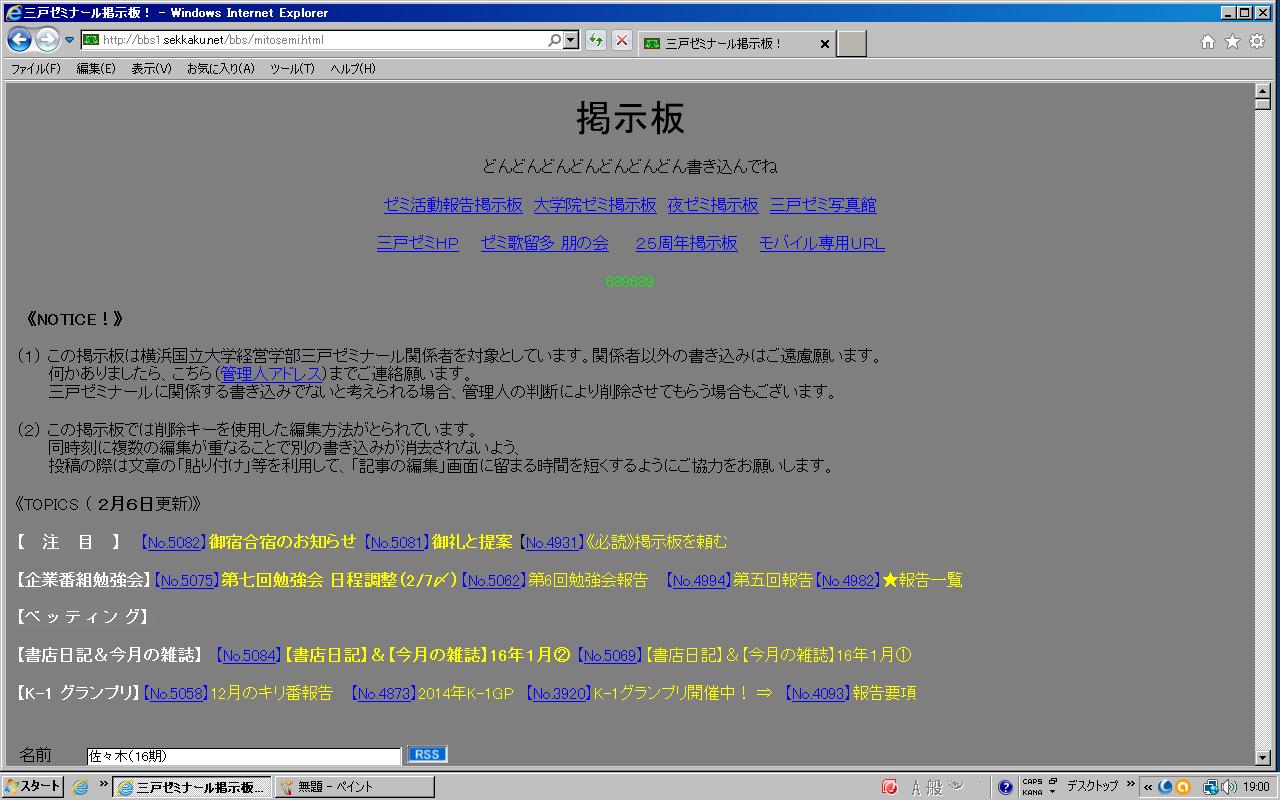
Task: Open the ツール(T) menu
Action: click(x=292, y=68)
